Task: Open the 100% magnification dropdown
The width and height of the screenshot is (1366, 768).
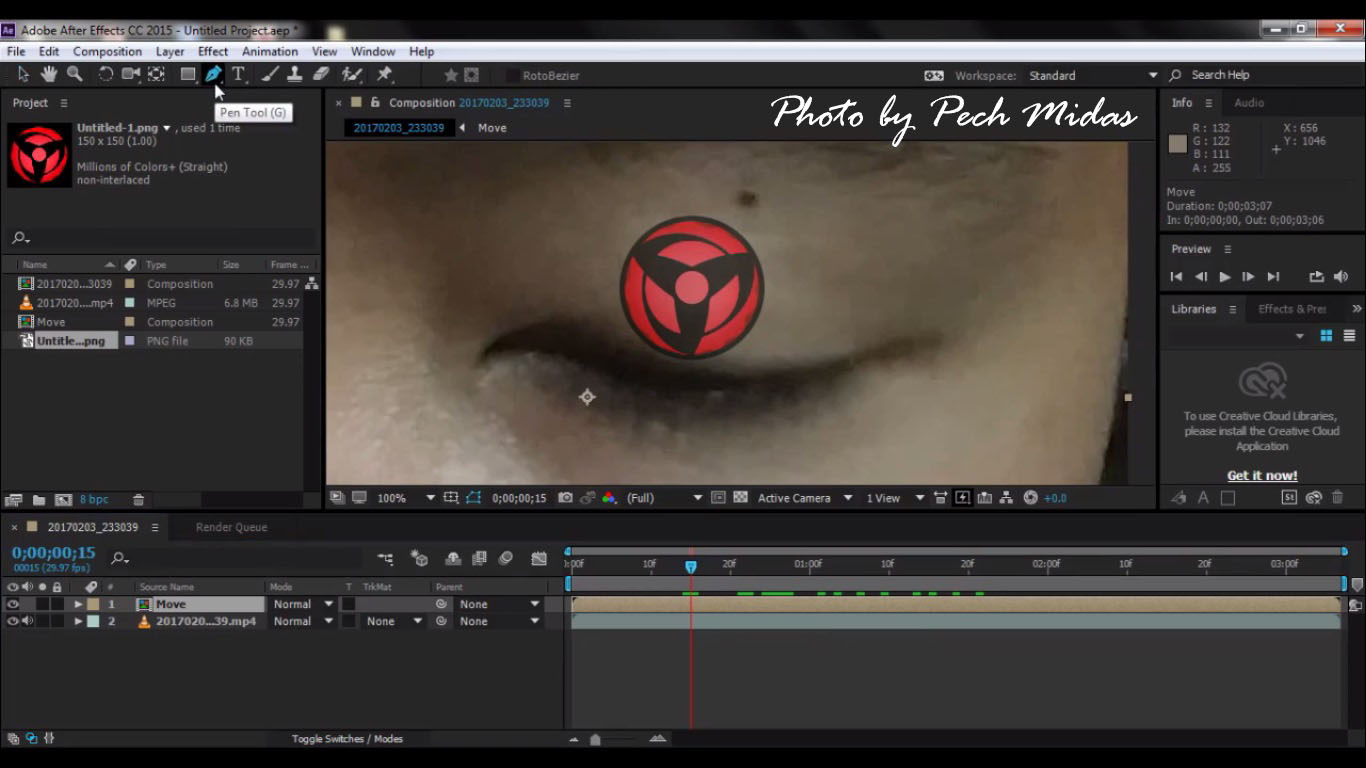Action: (x=404, y=498)
